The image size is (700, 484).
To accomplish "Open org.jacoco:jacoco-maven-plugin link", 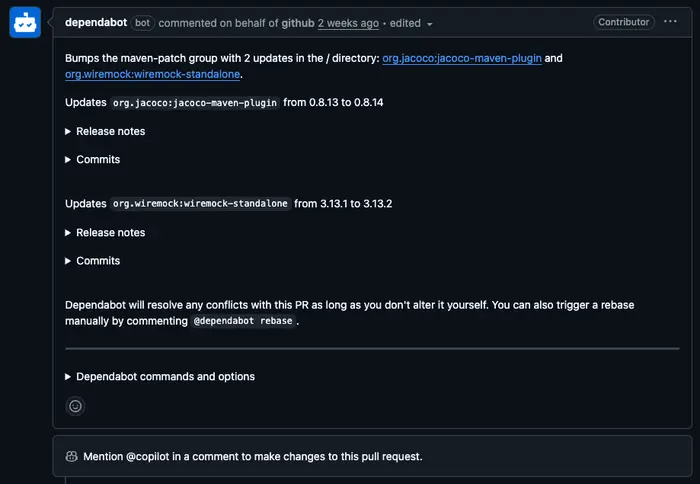I will click(462, 58).
